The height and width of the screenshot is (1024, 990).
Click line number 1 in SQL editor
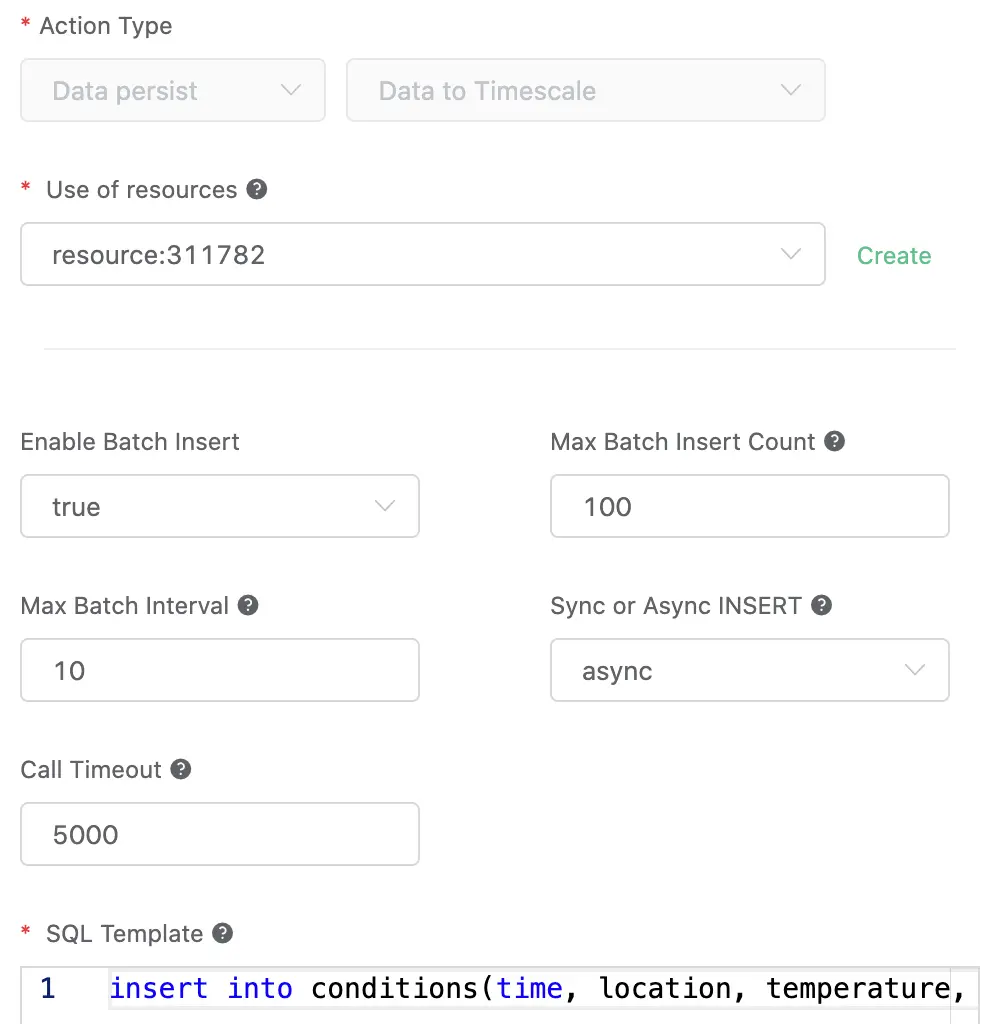pyautogui.click(x=47, y=989)
